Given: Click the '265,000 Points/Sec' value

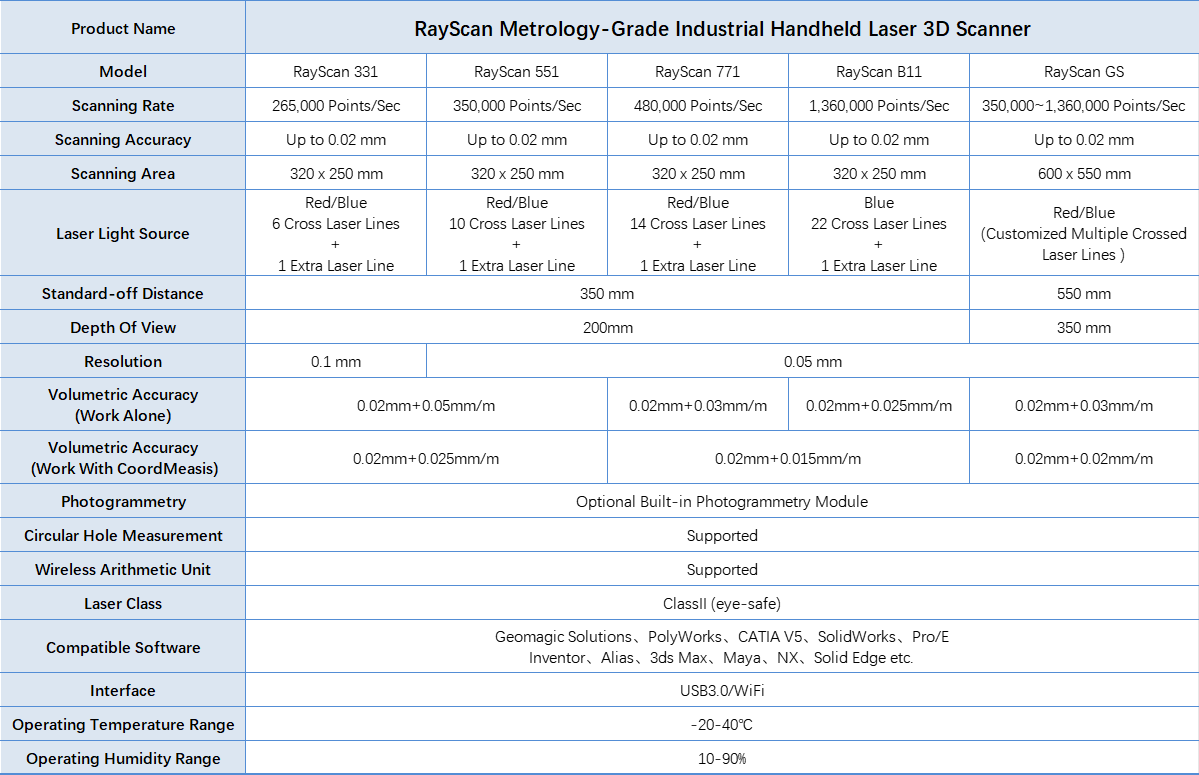Looking at the screenshot, I should [336, 105].
